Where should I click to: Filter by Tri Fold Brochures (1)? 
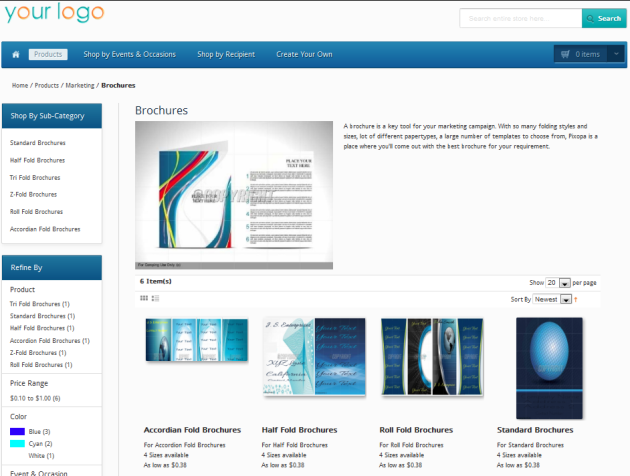pyautogui.click(x=40, y=304)
